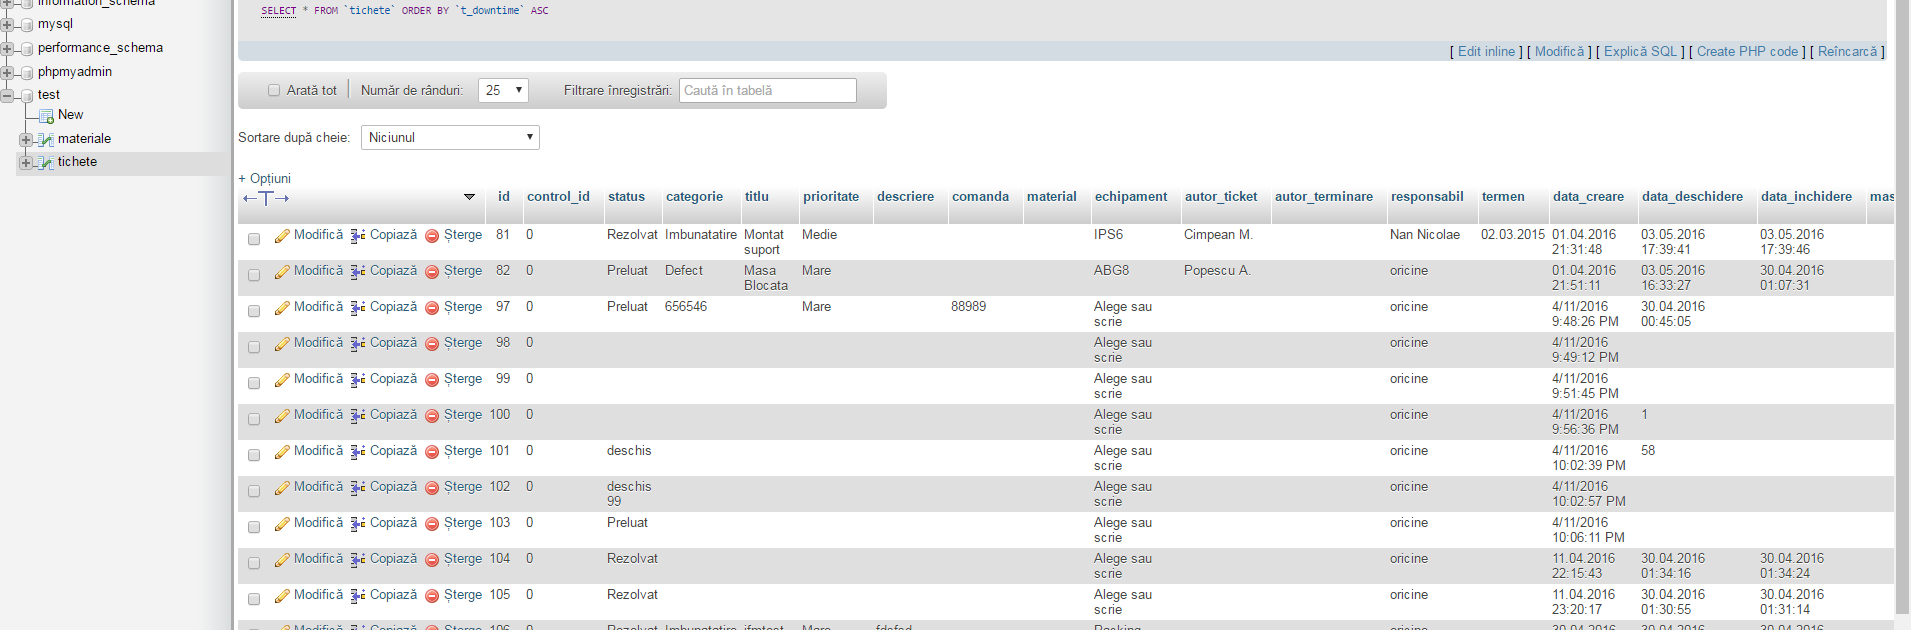Click the pencil edit icon for row 100
Image resolution: width=1911 pixels, height=630 pixels.
click(282, 416)
